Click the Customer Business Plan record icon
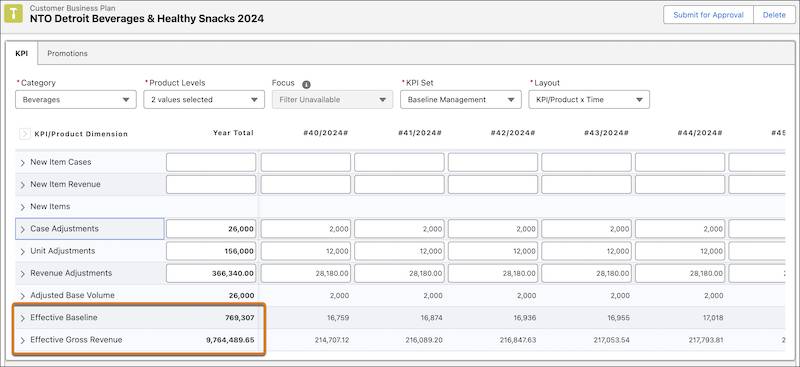 coord(13,14)
